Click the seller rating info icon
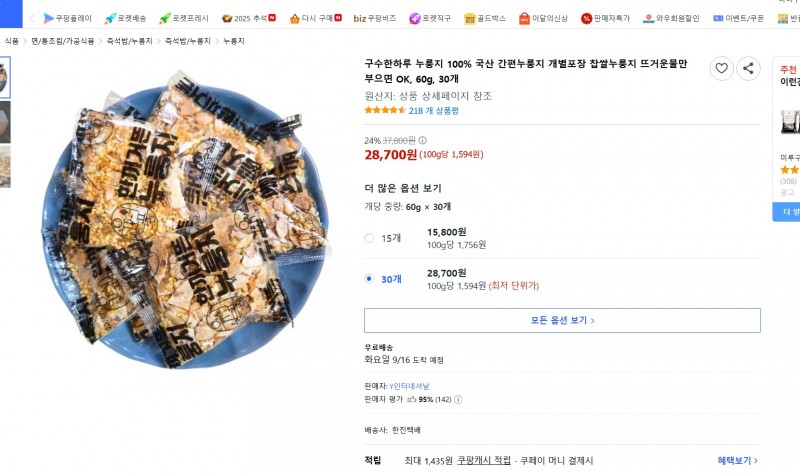 pyautogui.click(x=458, y=399)
